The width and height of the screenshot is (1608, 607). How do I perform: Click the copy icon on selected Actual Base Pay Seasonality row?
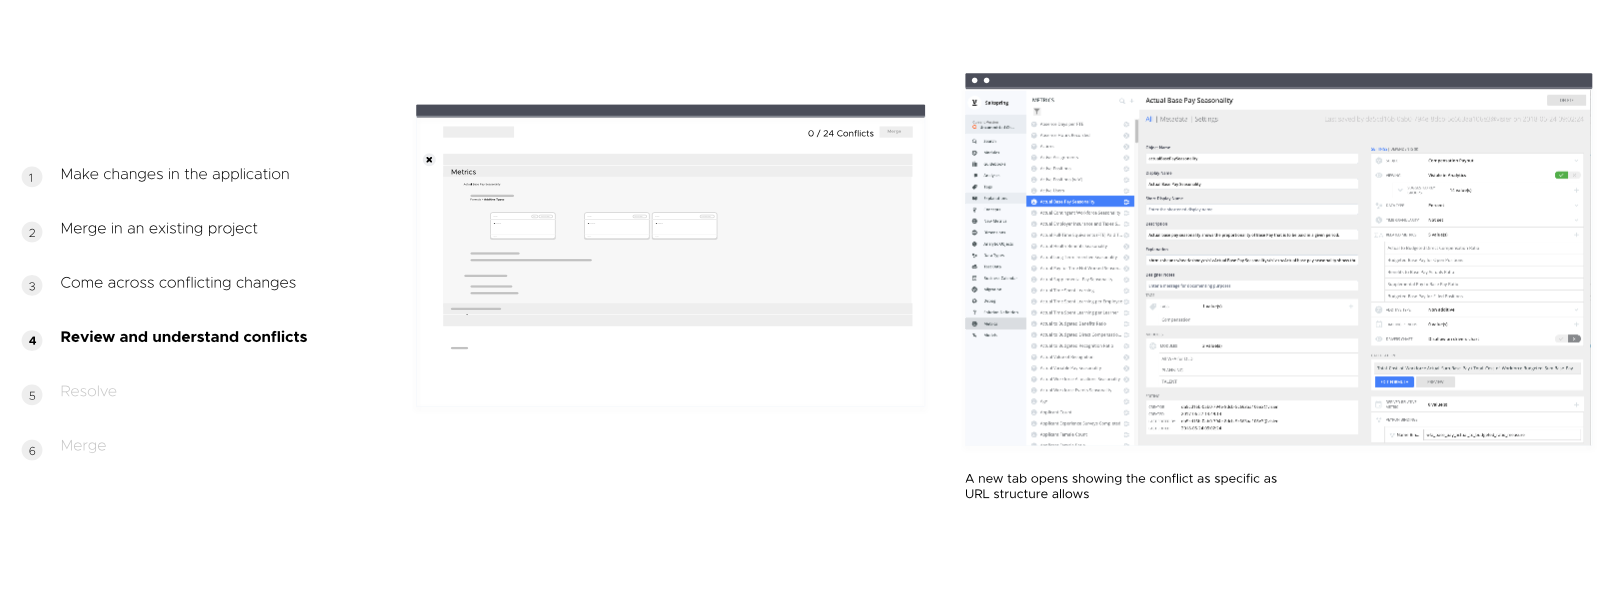click(x=1126, y=202)
